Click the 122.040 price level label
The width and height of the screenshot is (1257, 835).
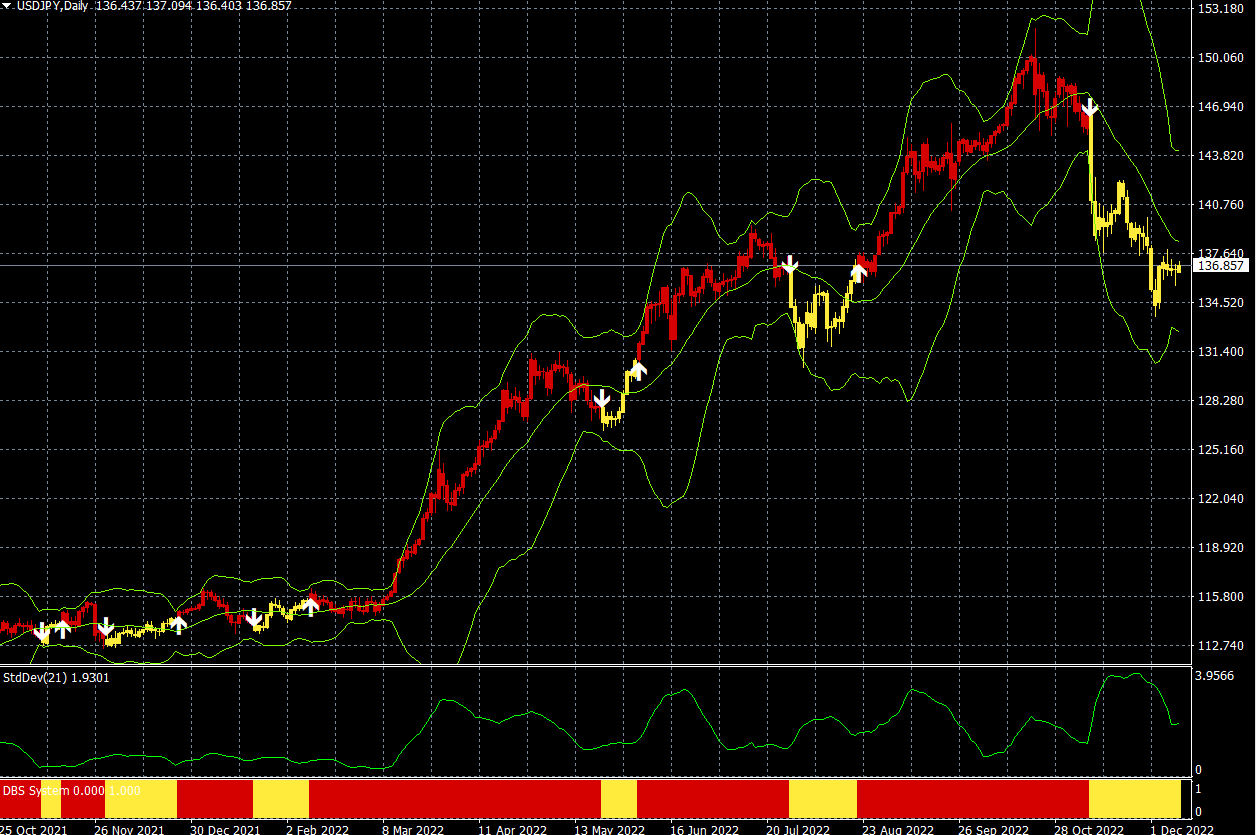click(1221, 499)
